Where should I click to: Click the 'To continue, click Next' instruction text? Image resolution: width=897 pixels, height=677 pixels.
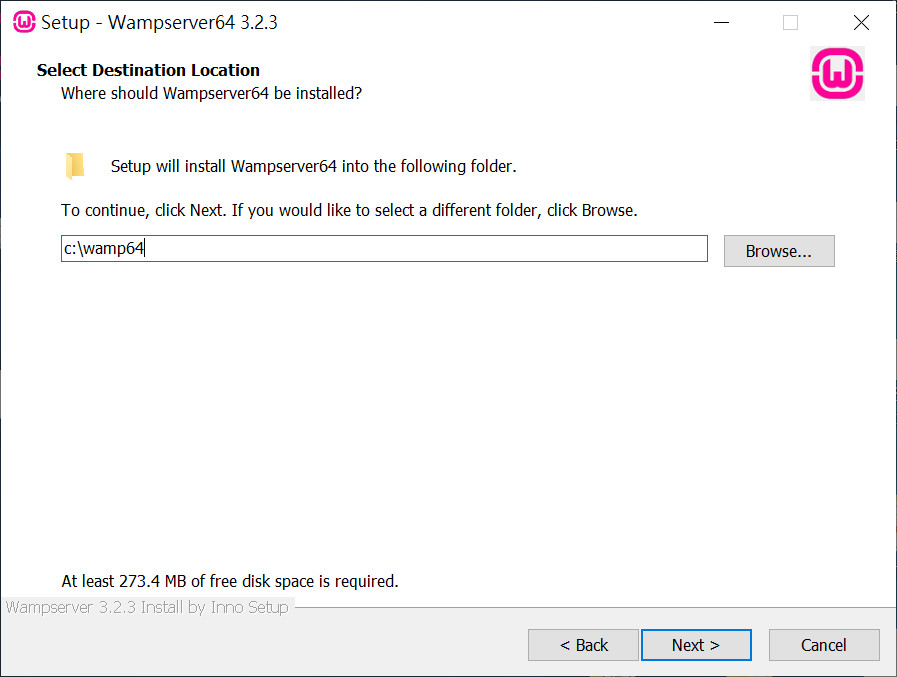tap(349, 210)
